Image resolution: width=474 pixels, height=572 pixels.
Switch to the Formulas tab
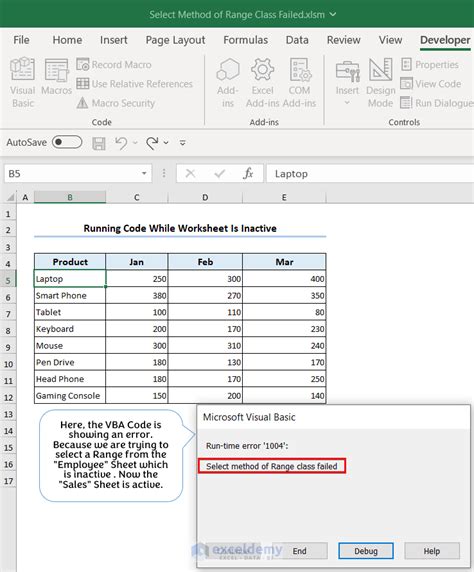pyautogui.click(x=246, y=40)
